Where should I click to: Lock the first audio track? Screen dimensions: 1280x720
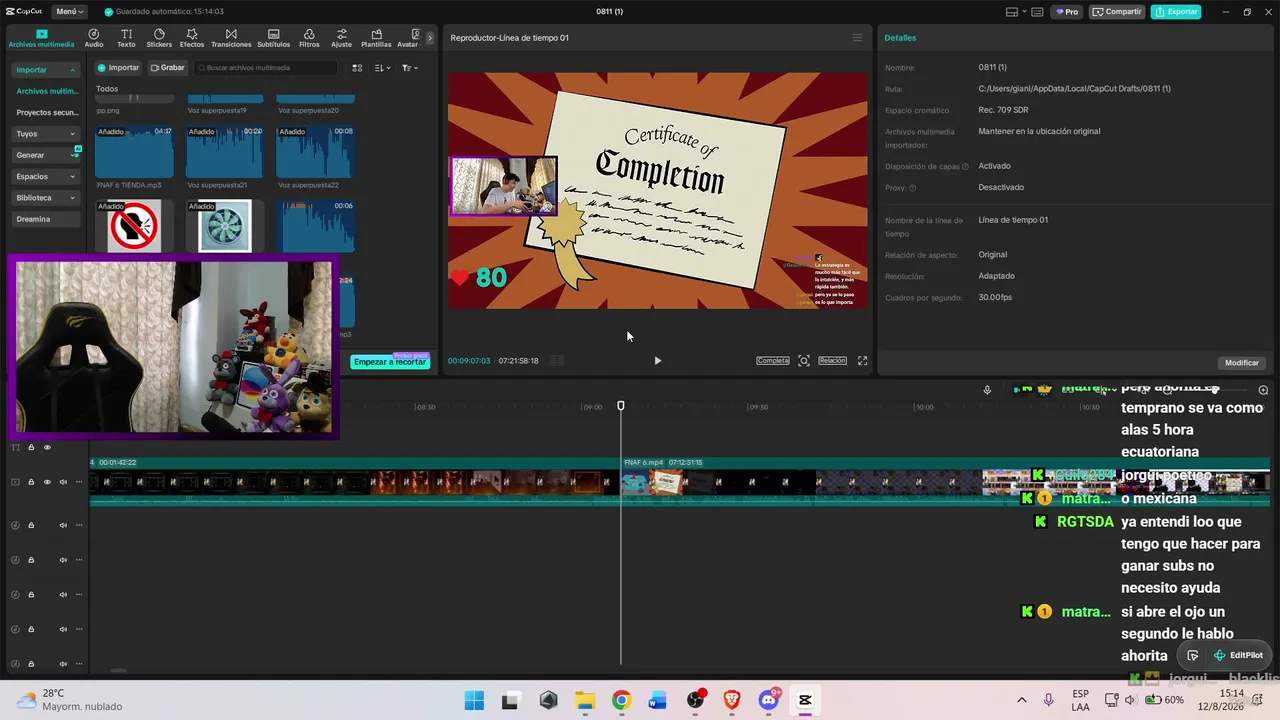pyautogui.click(x=31, y=525)
